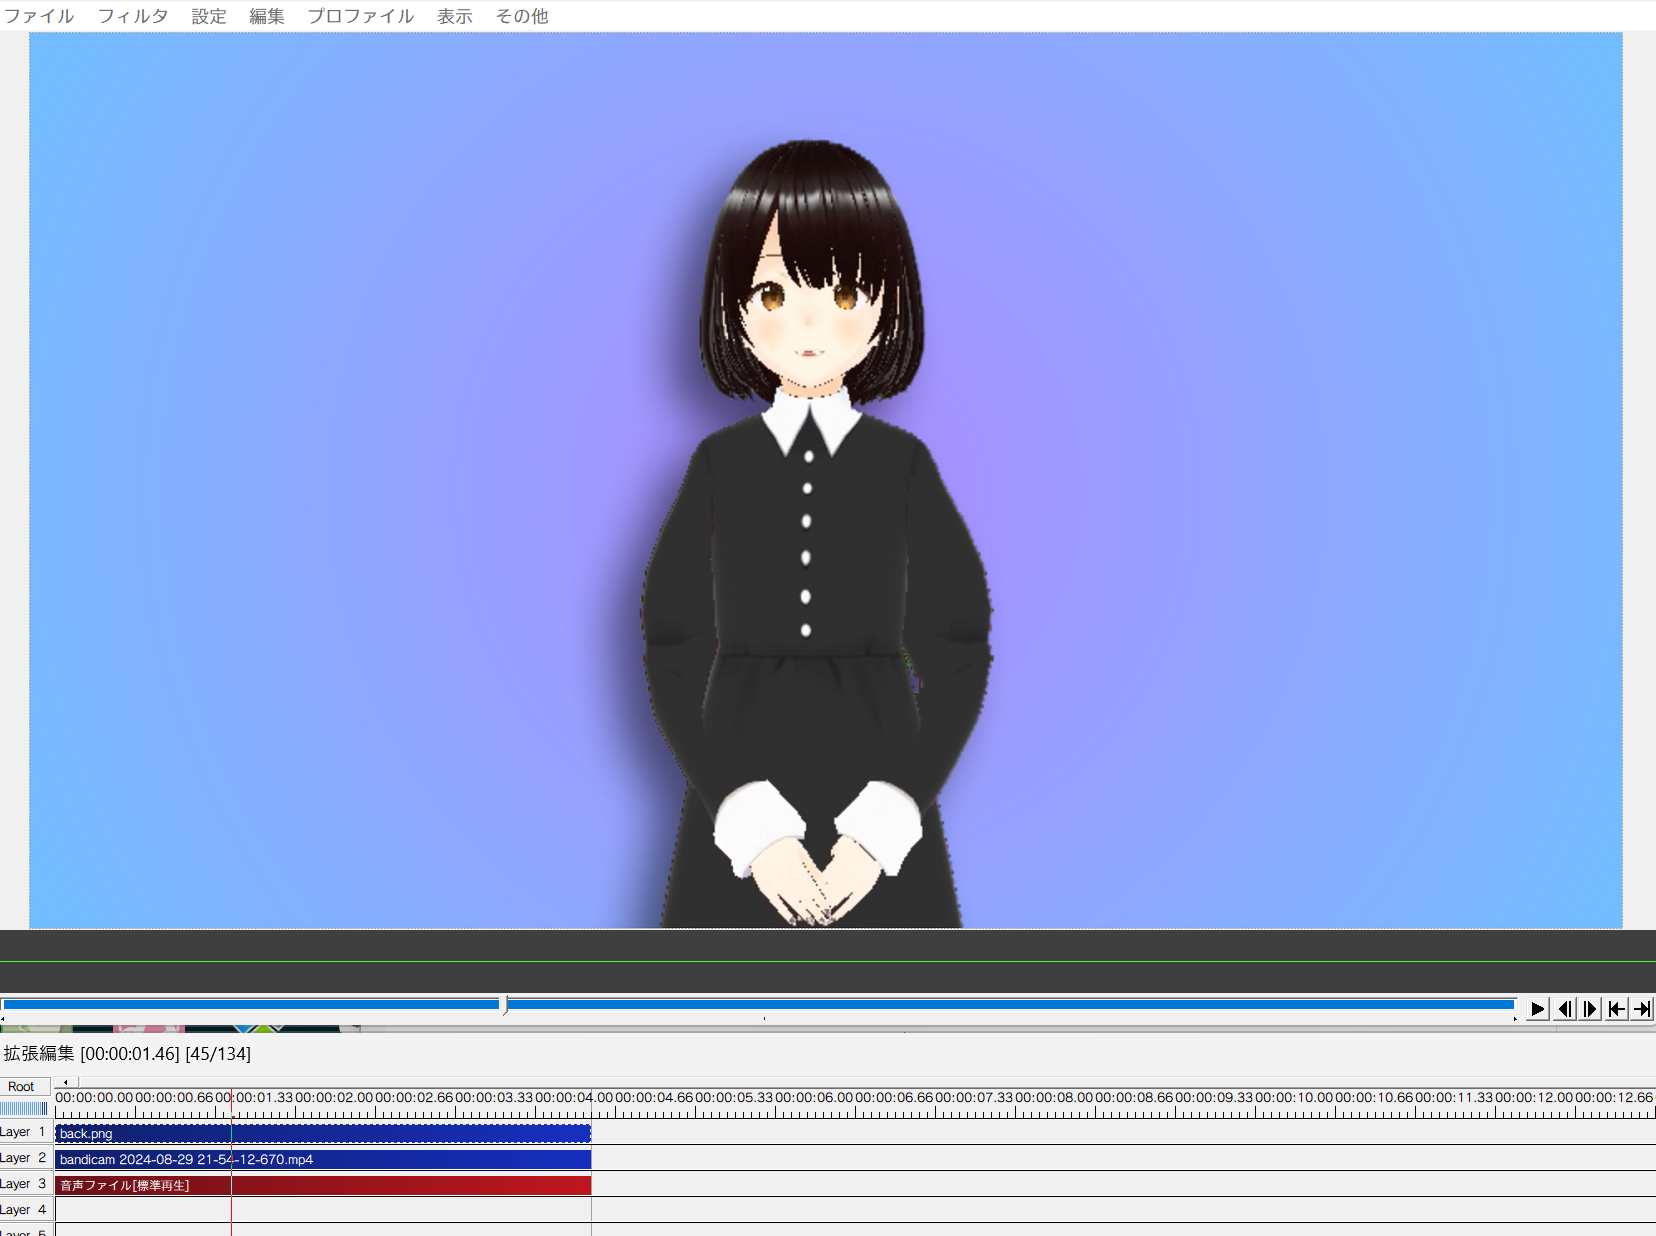Select the back.png timeline object
The height and width of the screenshot is (1236, 1656).
click(x=323, y=1133)
